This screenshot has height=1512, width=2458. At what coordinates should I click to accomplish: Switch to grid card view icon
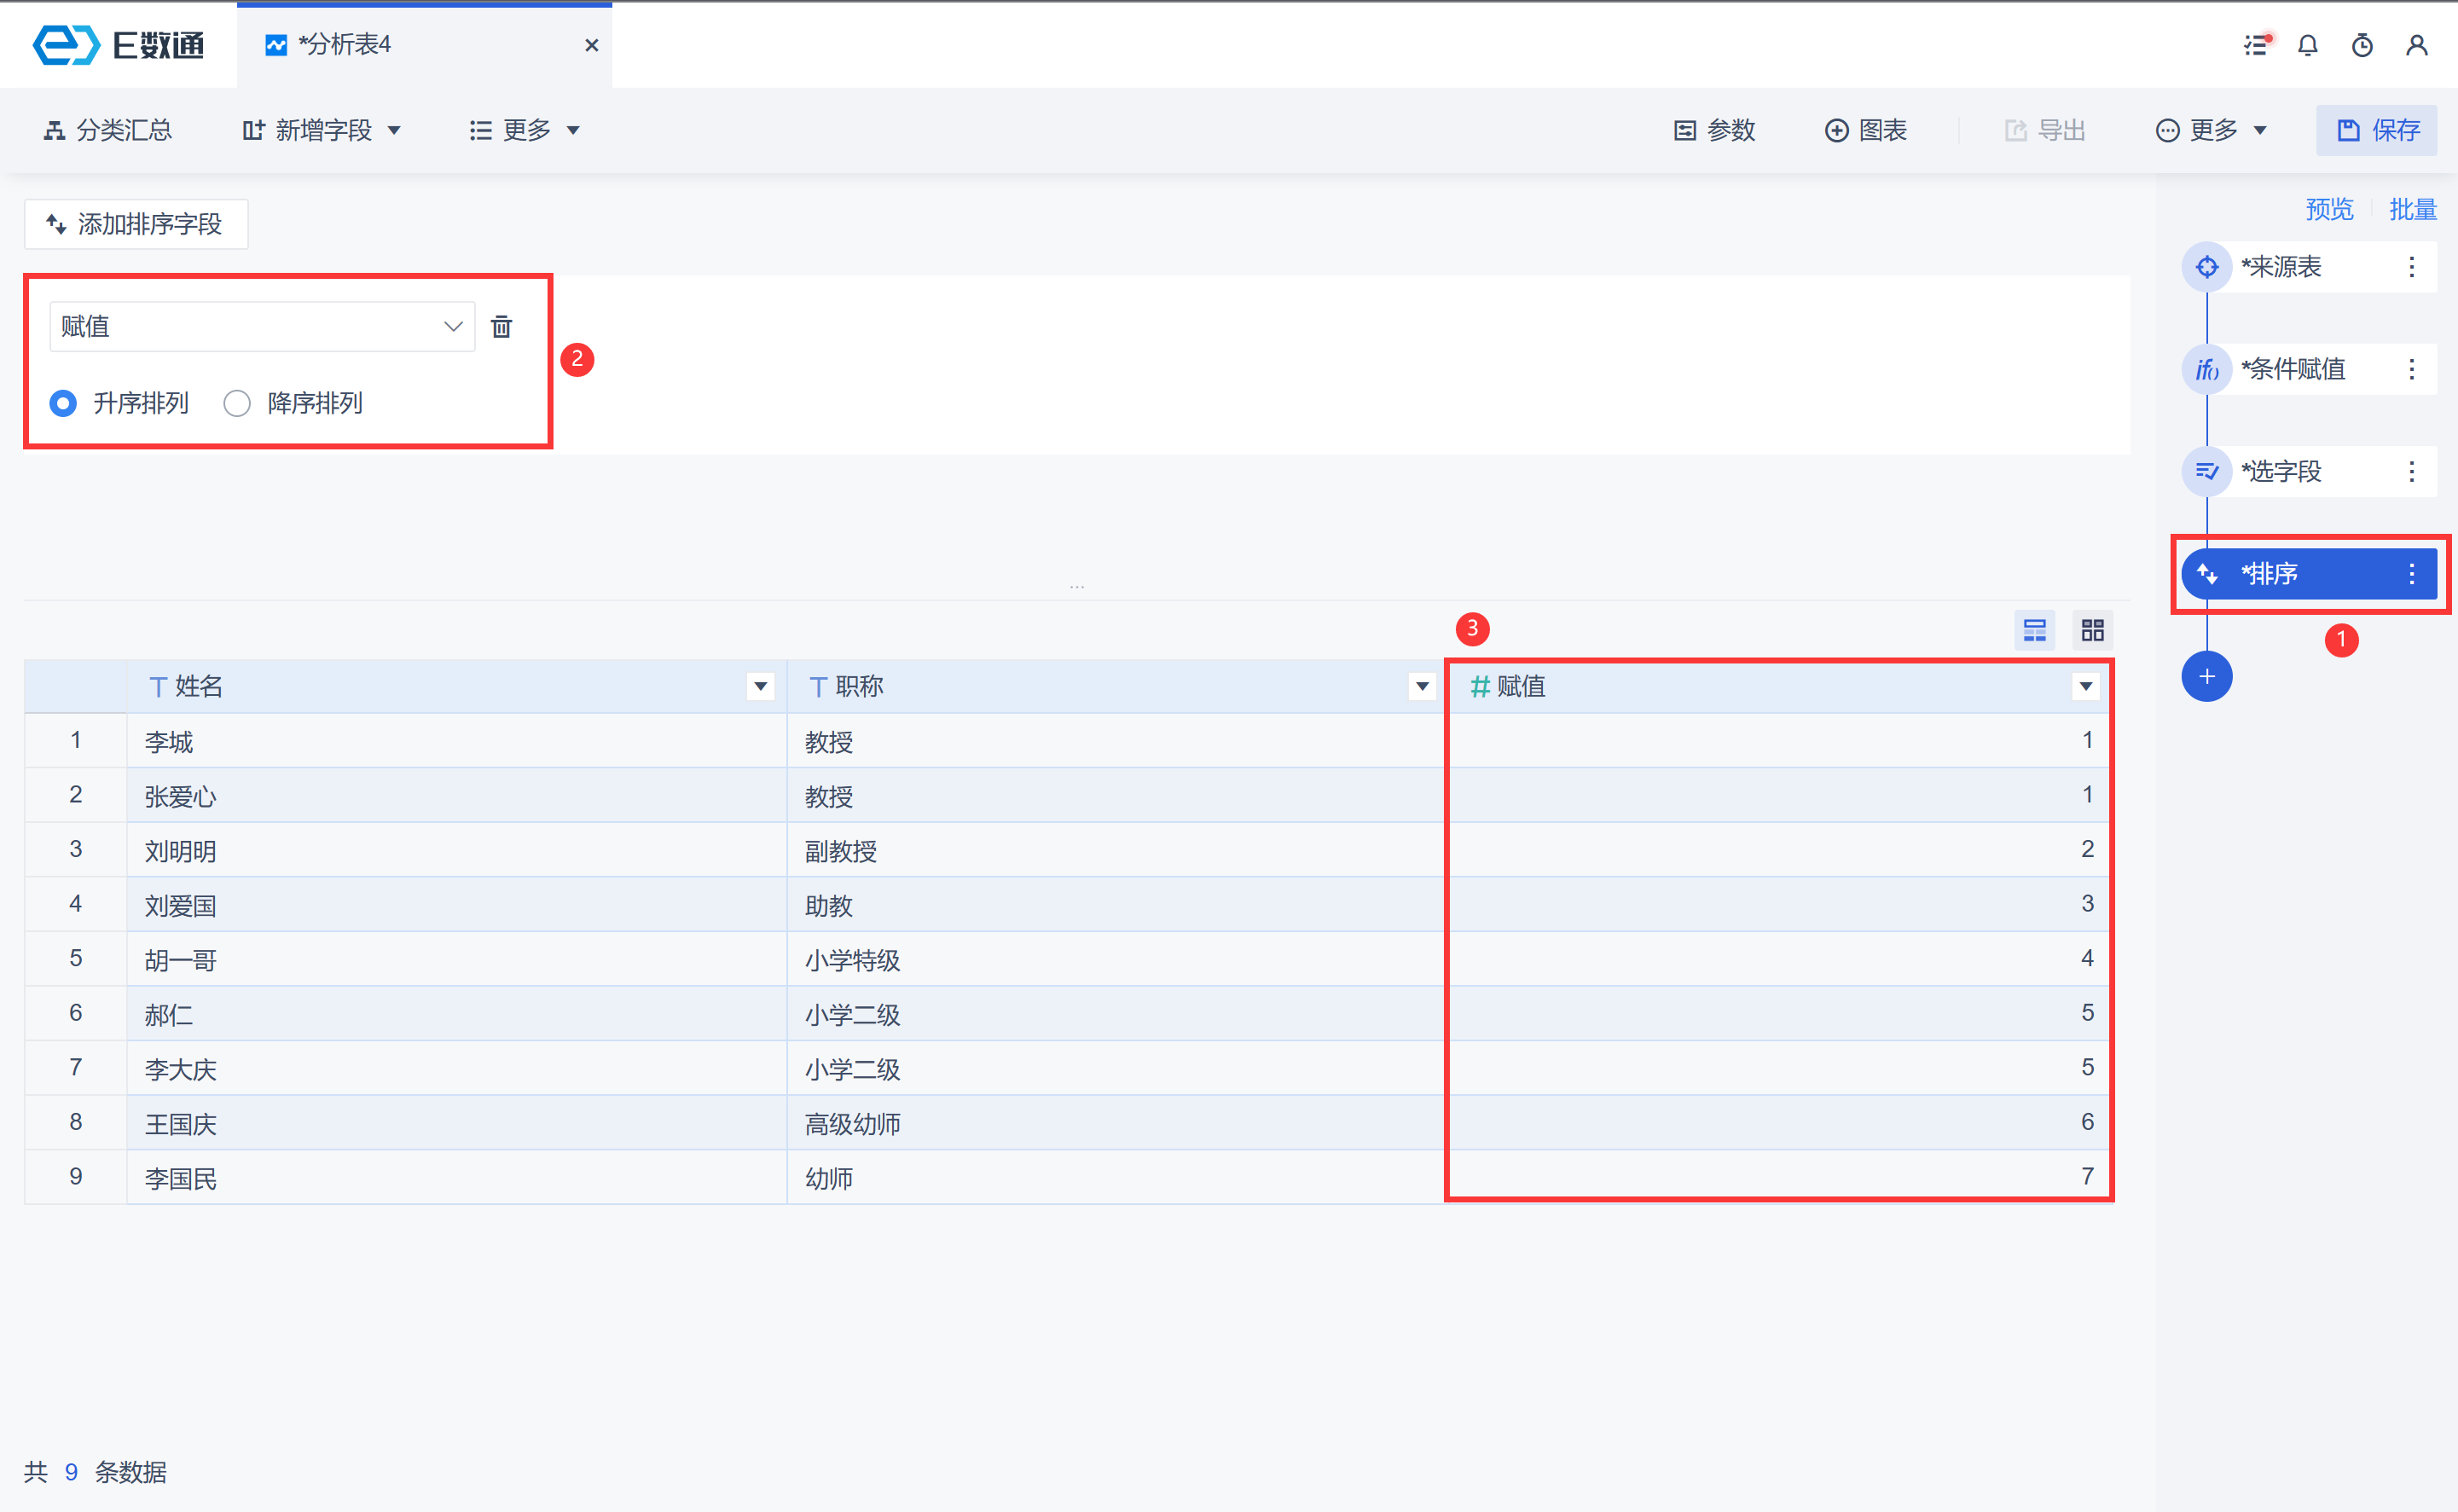[x=2092, y=630]
